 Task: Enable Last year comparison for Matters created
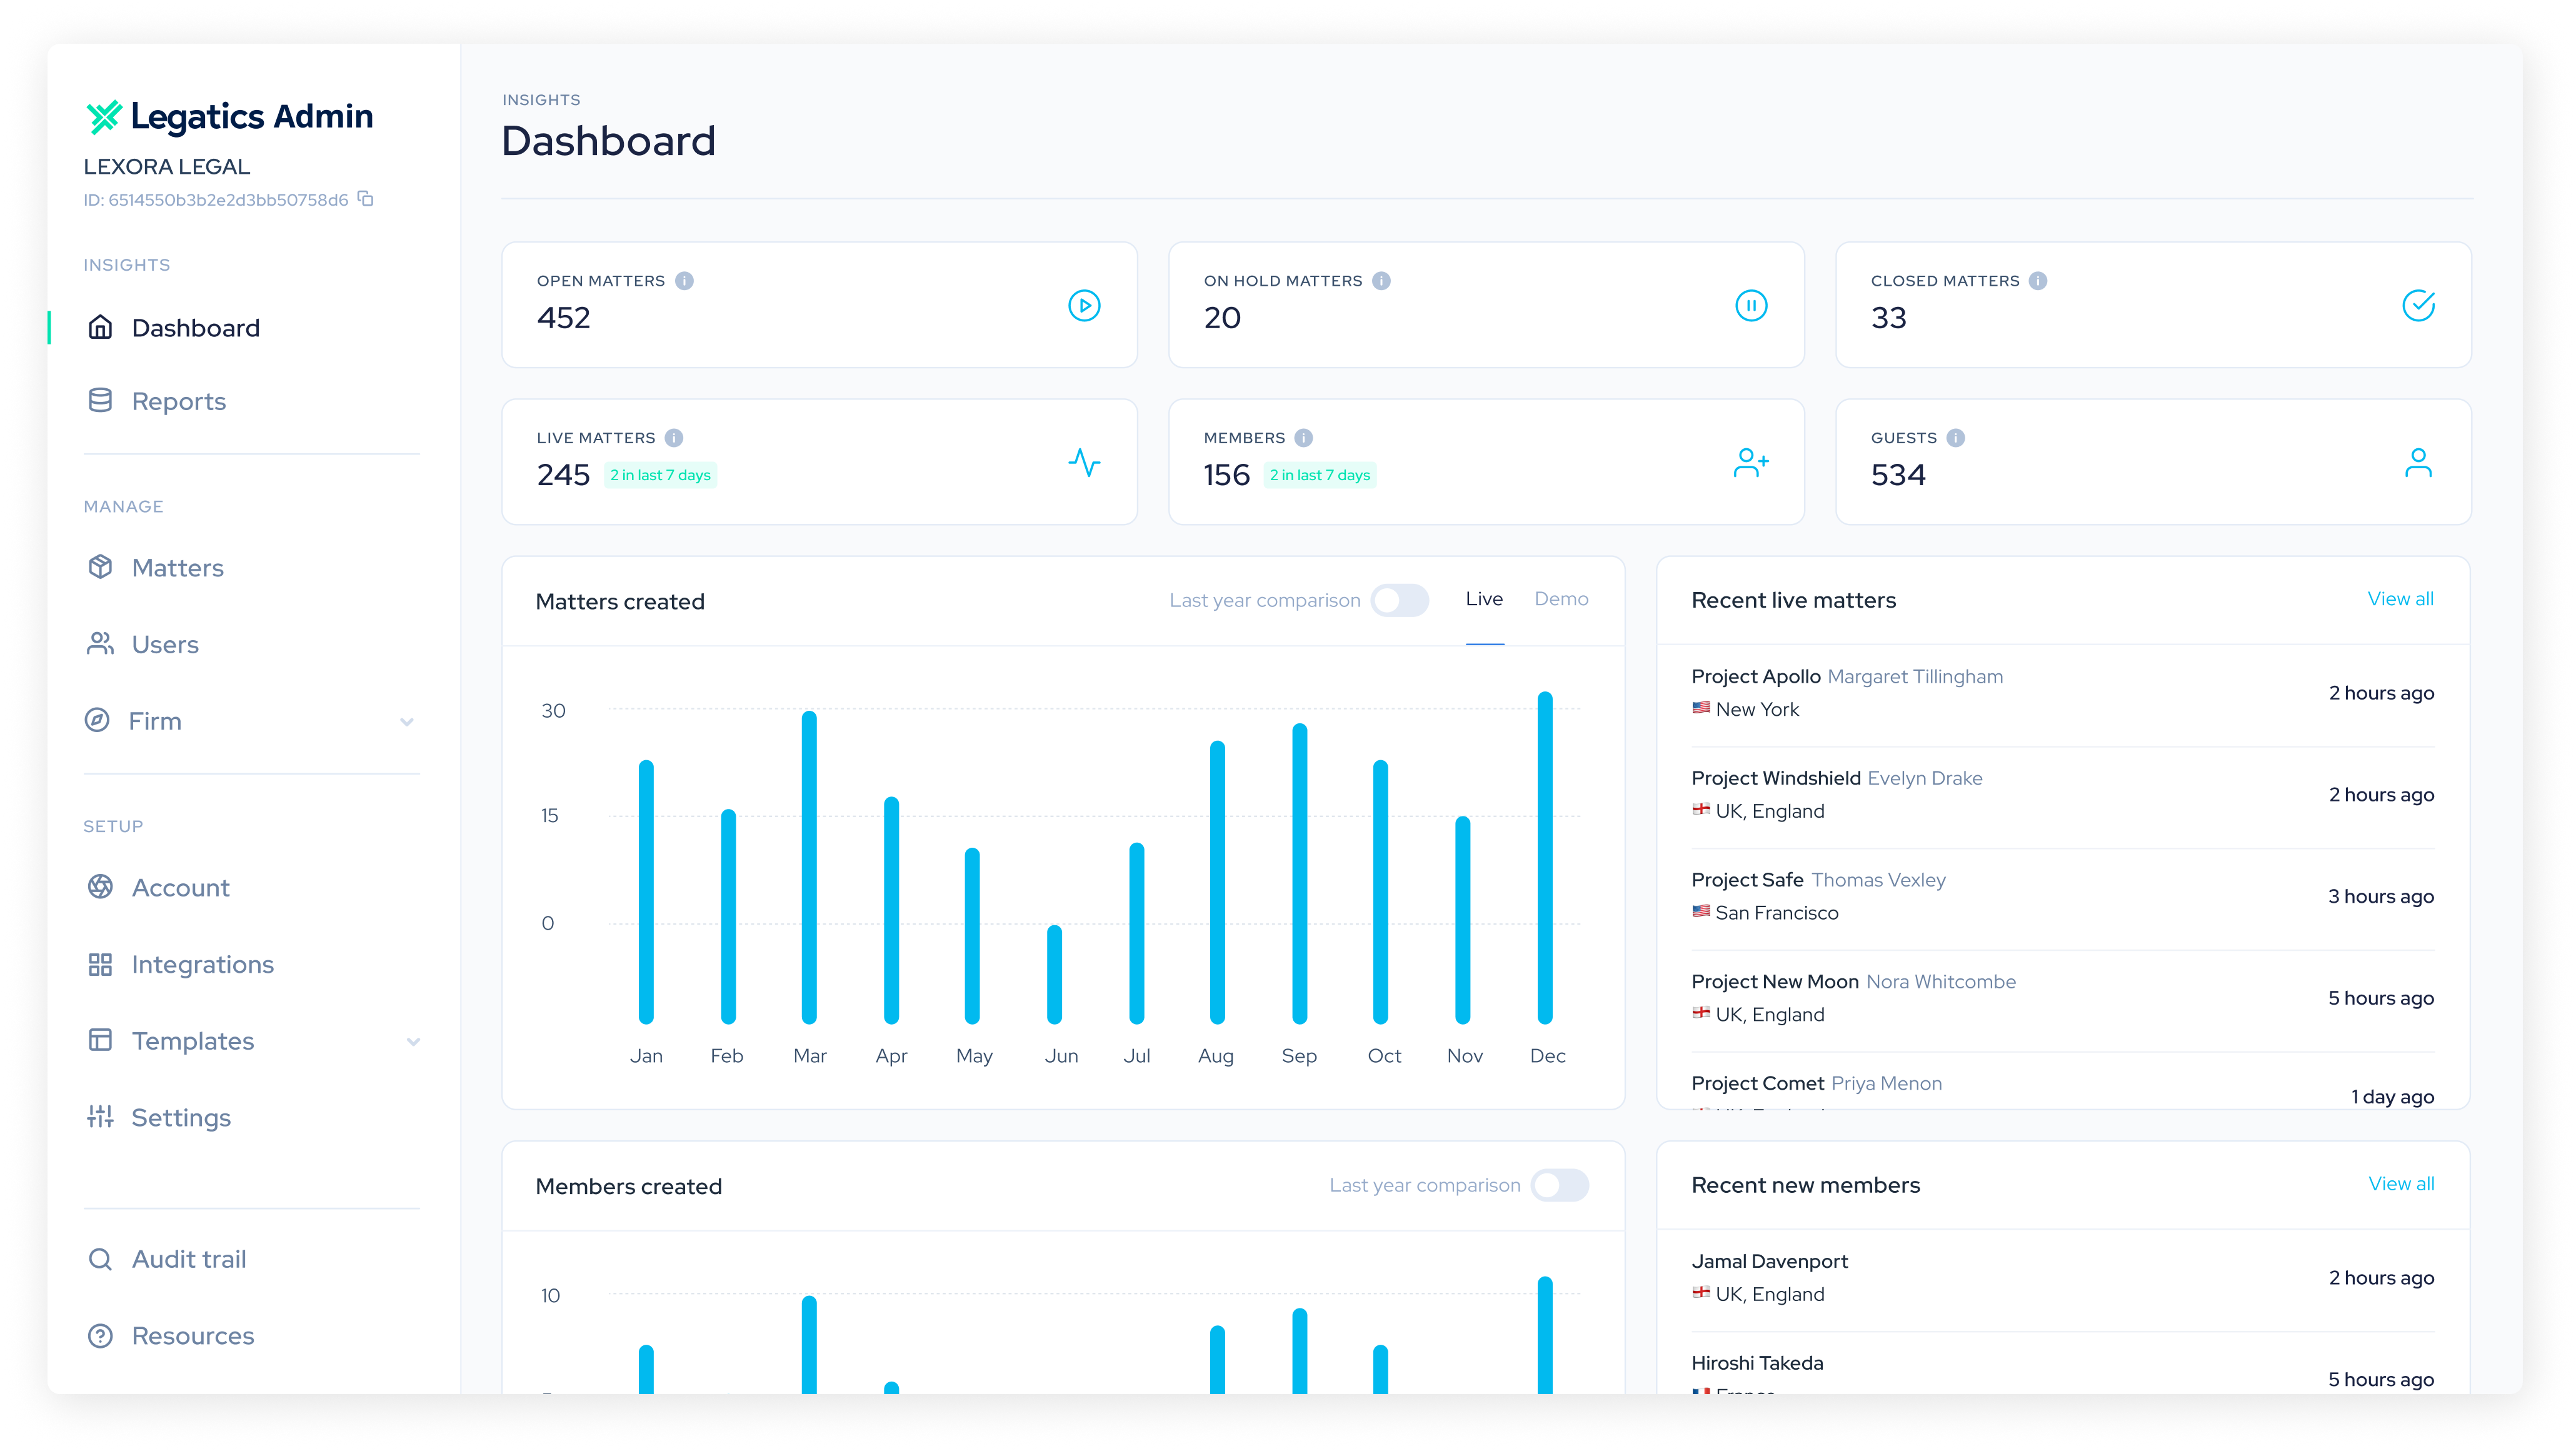pyautogui.click(x=1399, y=600)
